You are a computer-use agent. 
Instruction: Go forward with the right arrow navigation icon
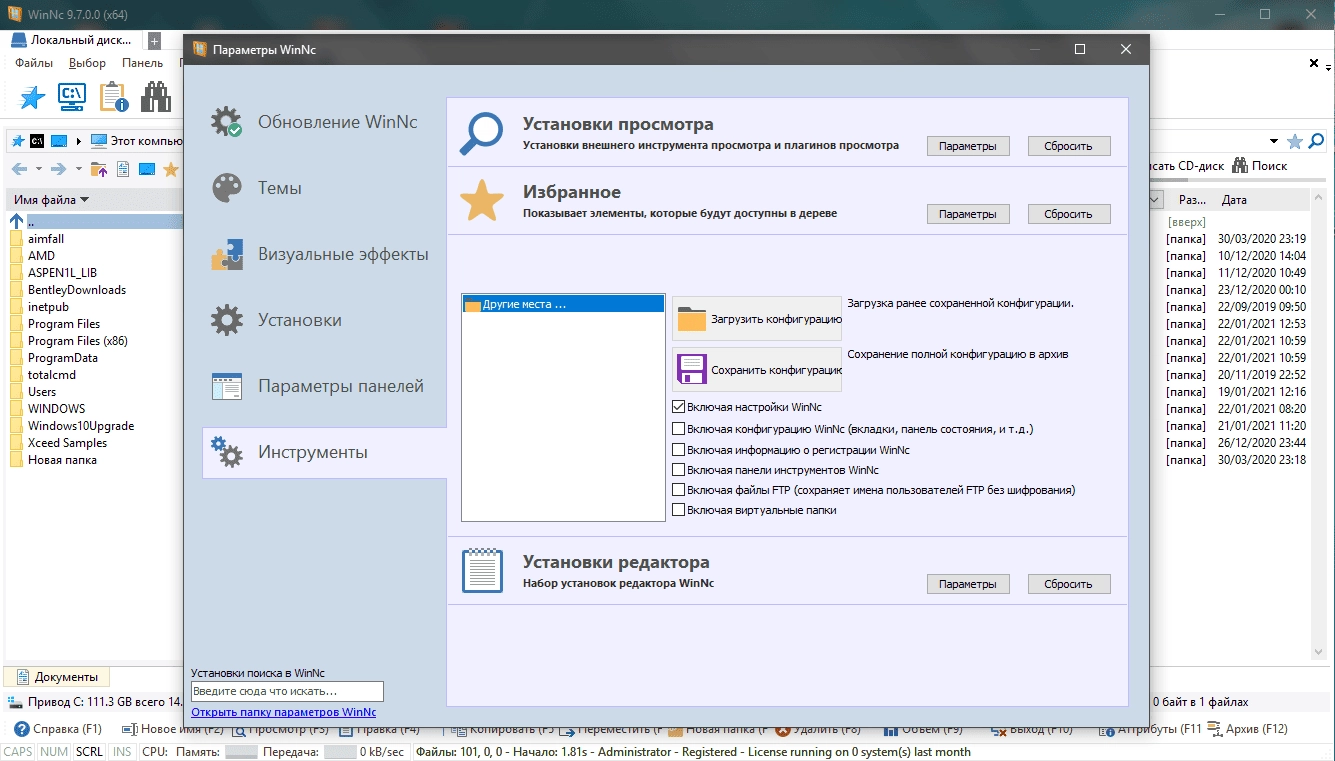coord(59,169)
